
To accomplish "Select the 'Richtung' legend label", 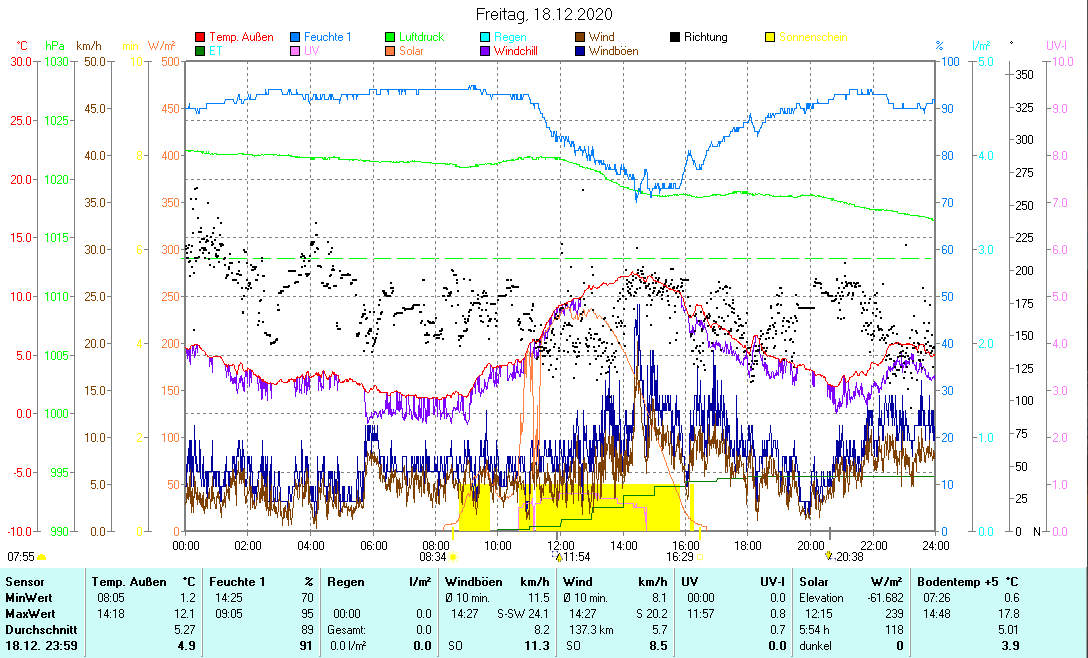I will (x=706, y=37).
